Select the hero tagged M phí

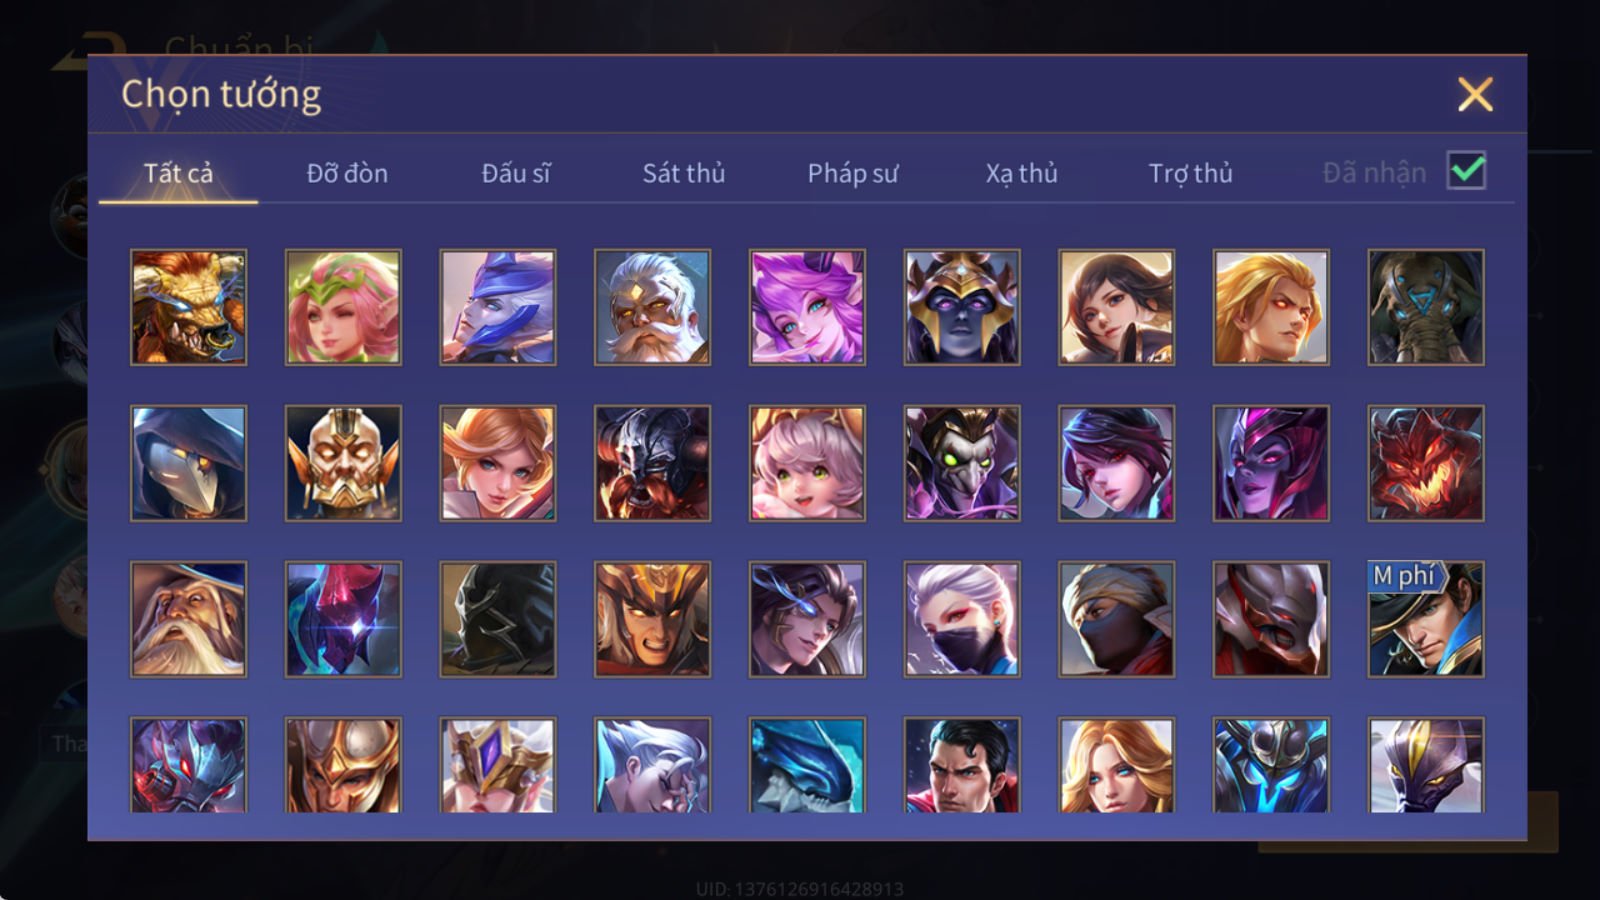[x=1426, y=619]
